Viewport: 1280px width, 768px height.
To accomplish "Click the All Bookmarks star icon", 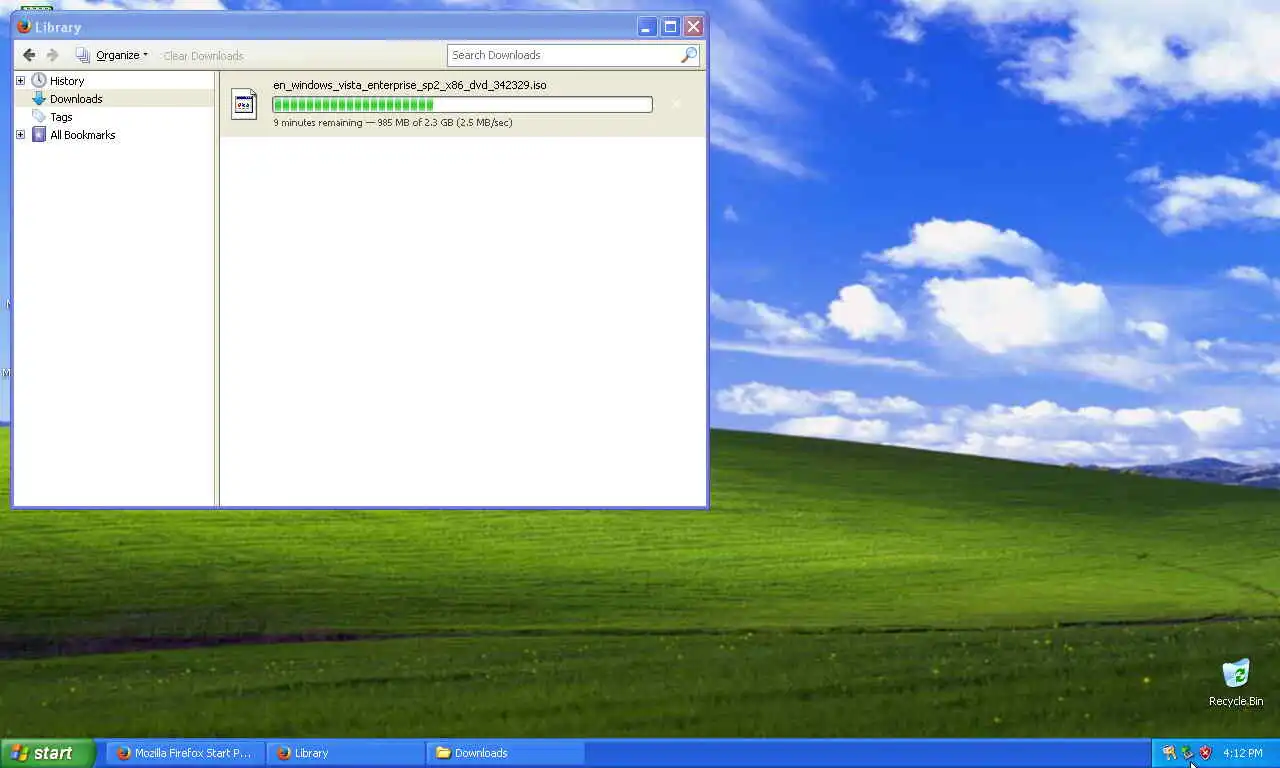I will tap(39, 134).
